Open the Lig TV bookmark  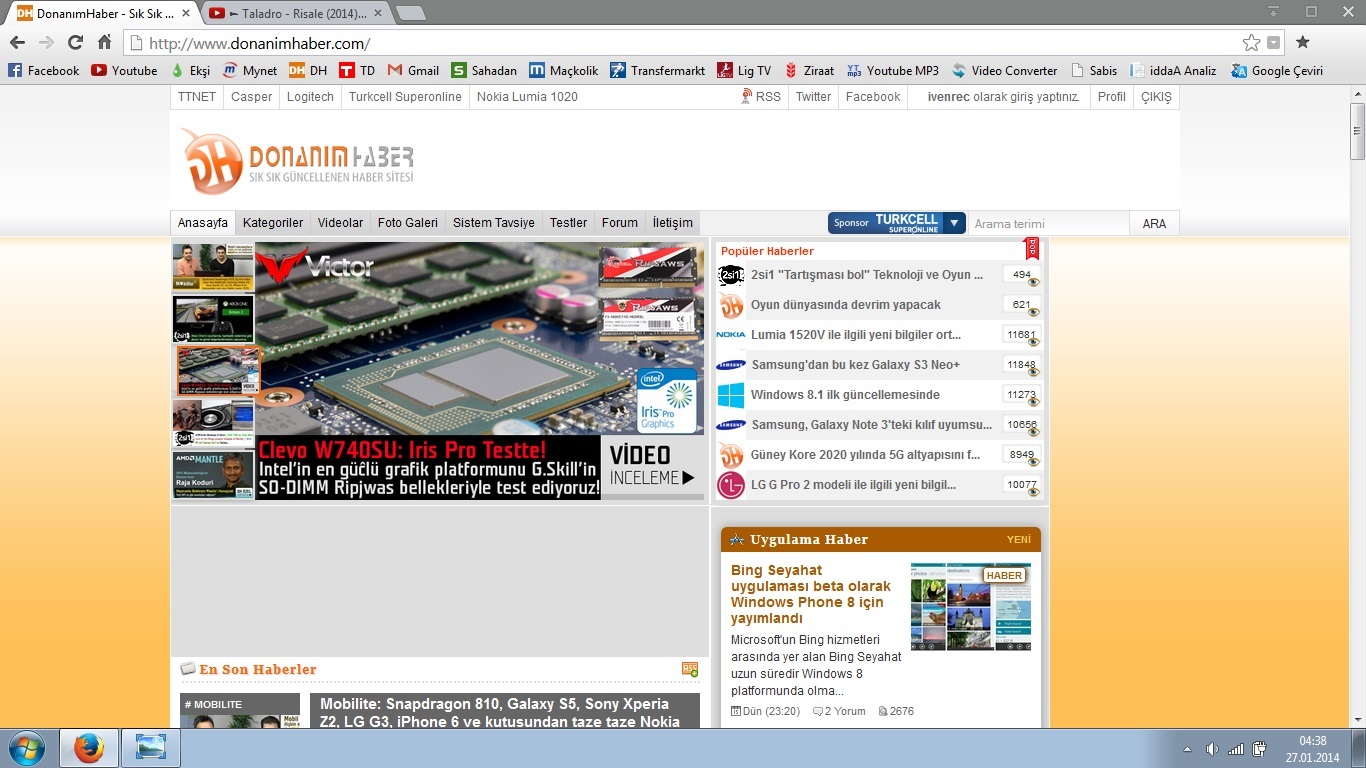(744, 71)
